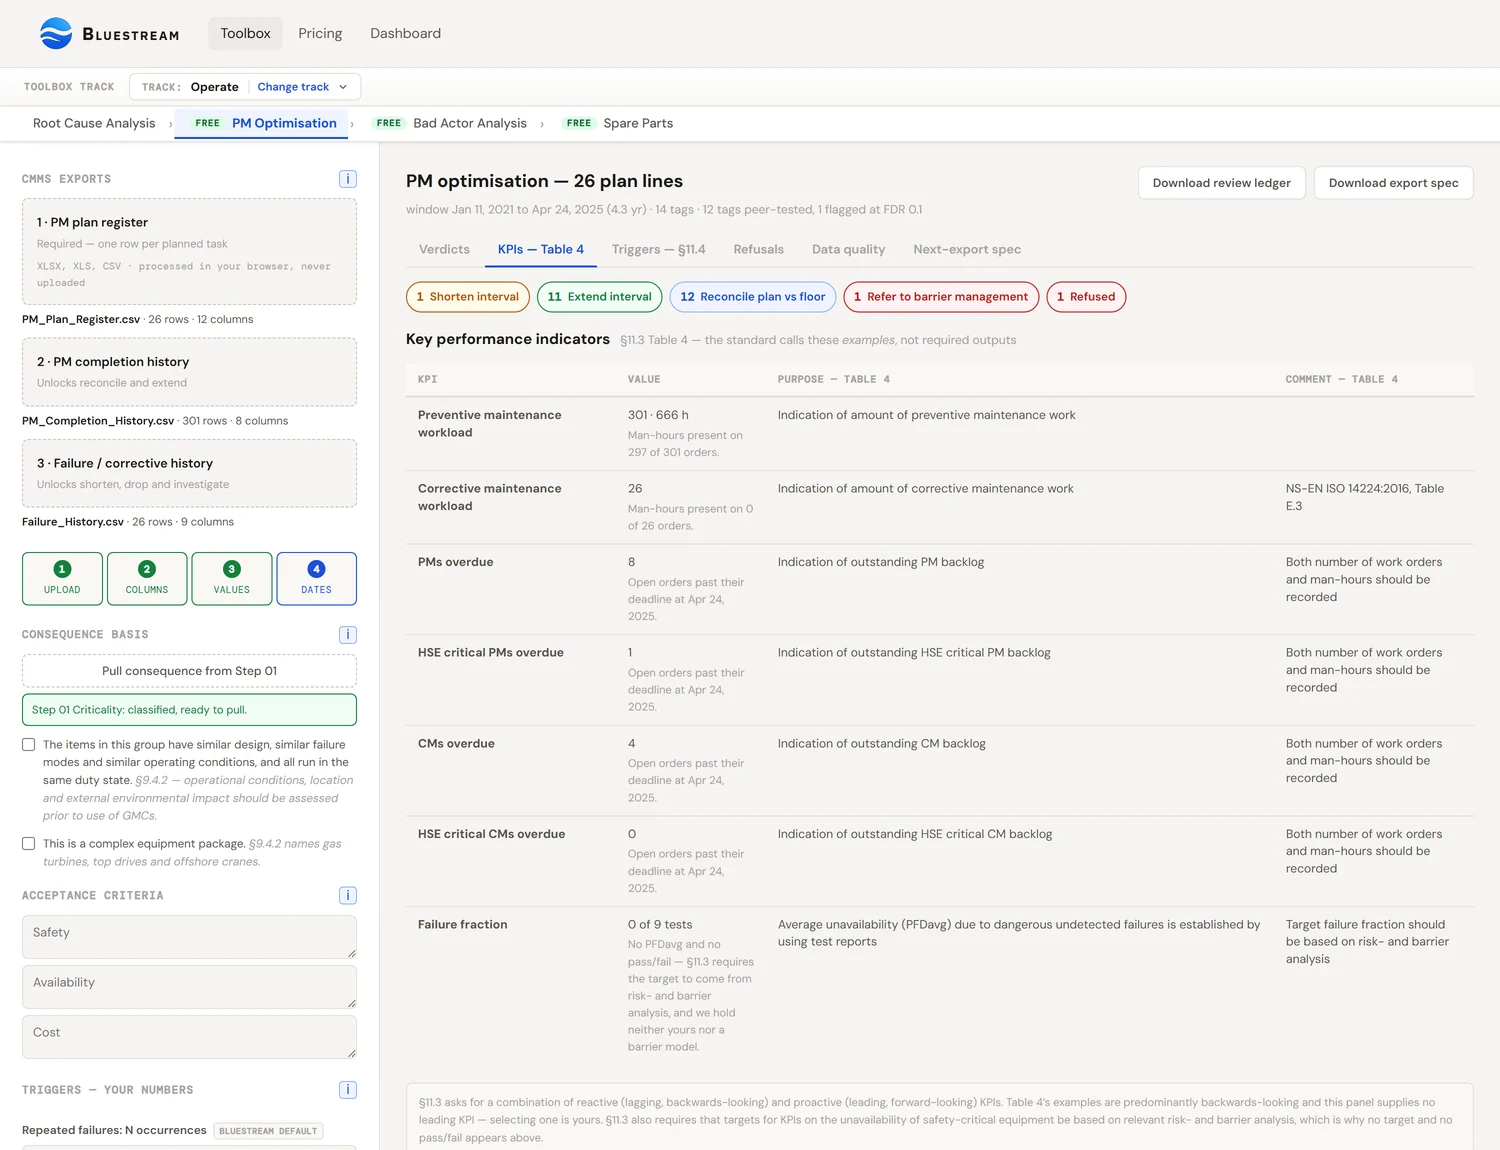Filter by 1 Shorten interval chip
The image size is (1500, 1150).
click(x=468, y=297)
